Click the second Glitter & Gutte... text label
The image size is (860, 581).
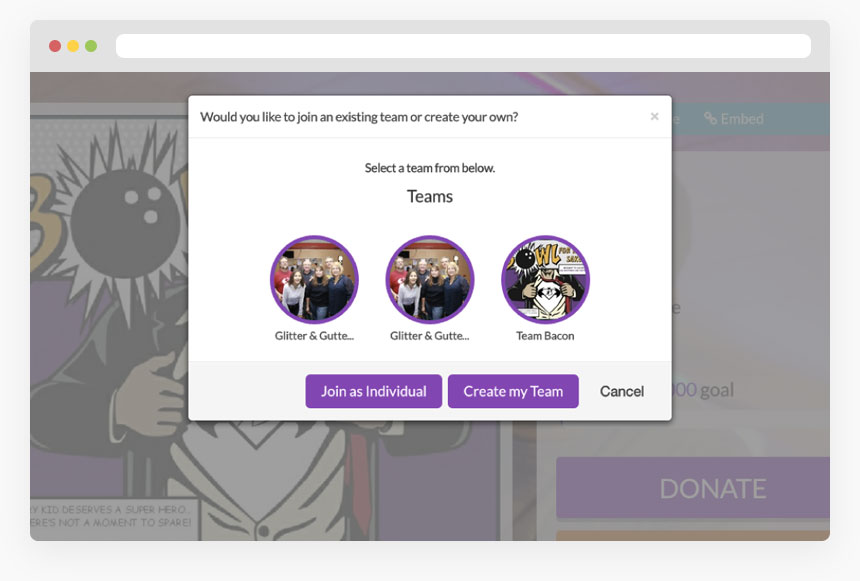tap(429, 336)
